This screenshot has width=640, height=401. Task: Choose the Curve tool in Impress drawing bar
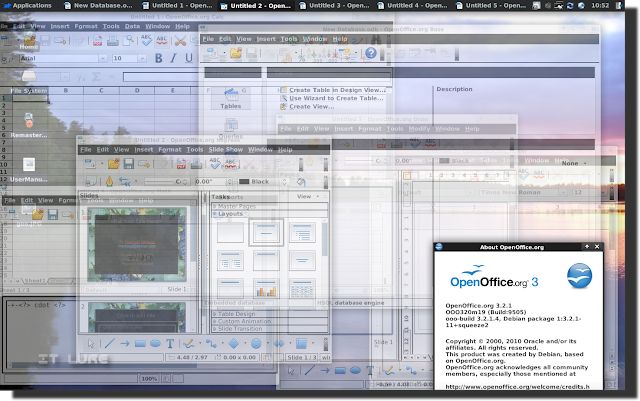point(189,344)
